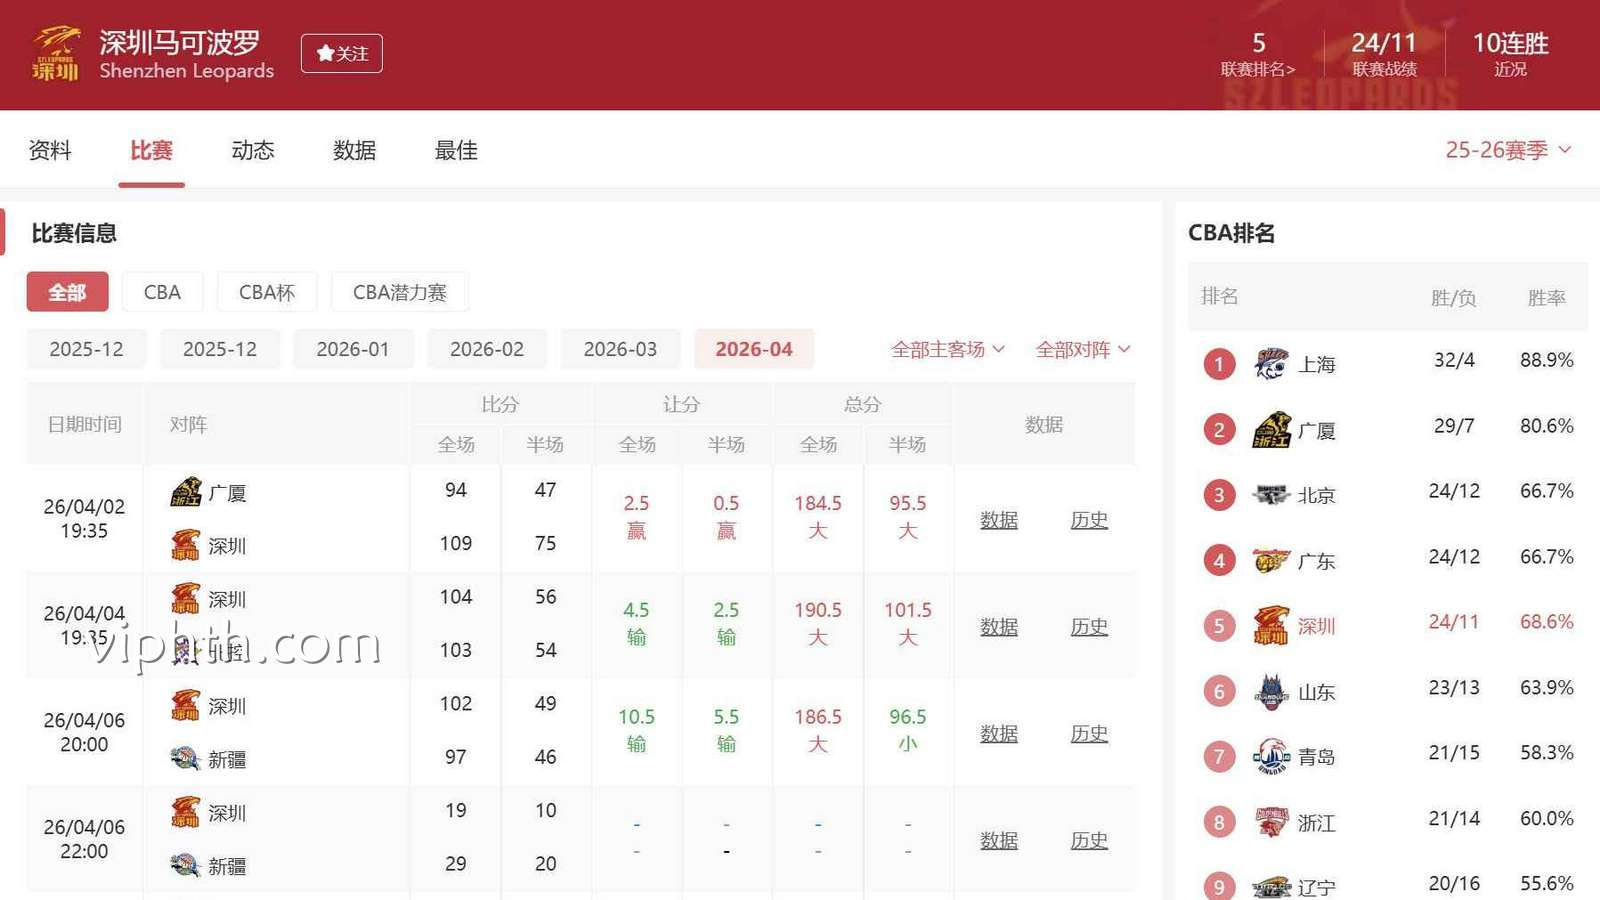Select the 全部 competition filter
The image size is (1600, 900).
(x=67, y=292)
